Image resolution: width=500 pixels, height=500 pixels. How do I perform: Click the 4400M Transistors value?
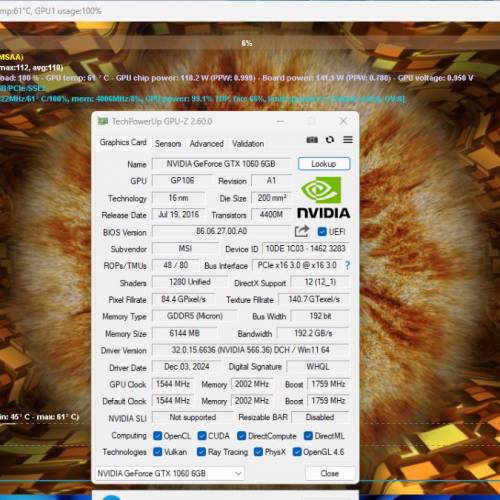click(271, 214)
